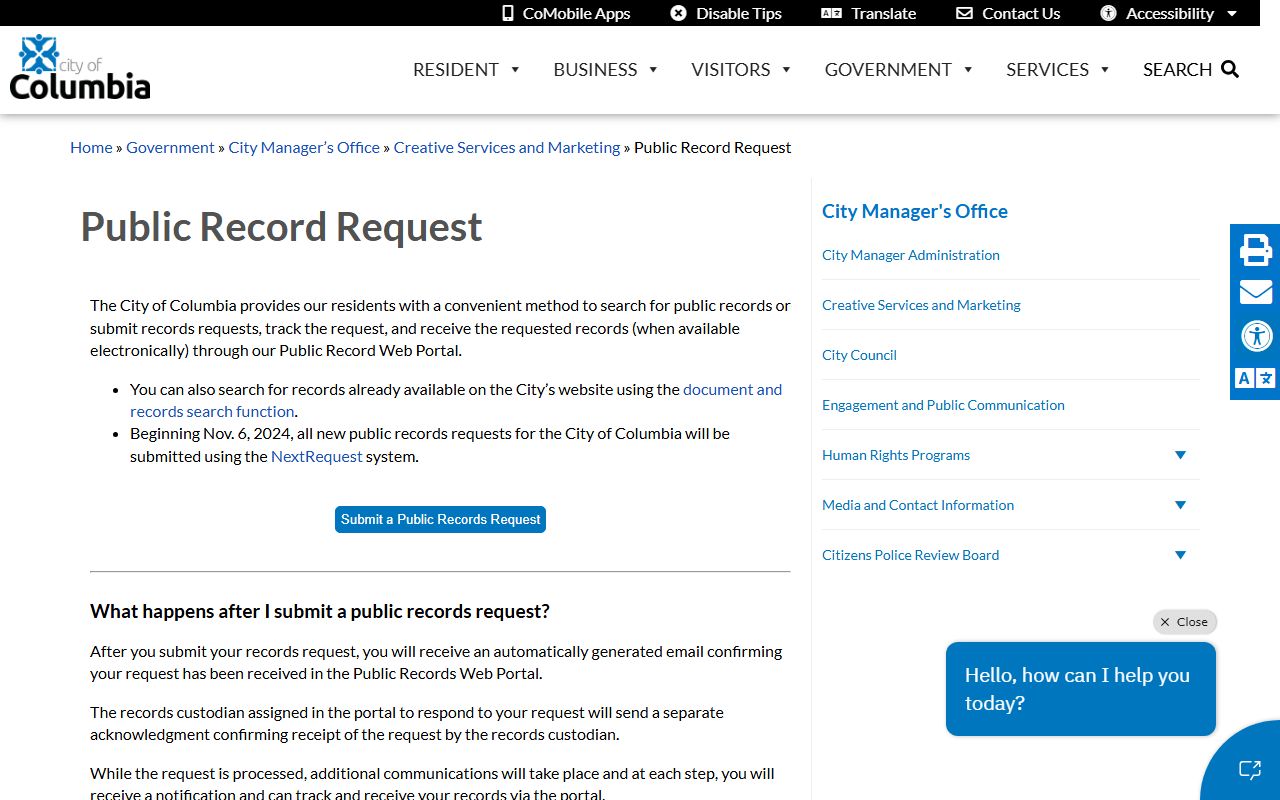Screen dimensions: 1280x800
Task: Open the City of Columbia logo homepage
Action: (80, 68)
